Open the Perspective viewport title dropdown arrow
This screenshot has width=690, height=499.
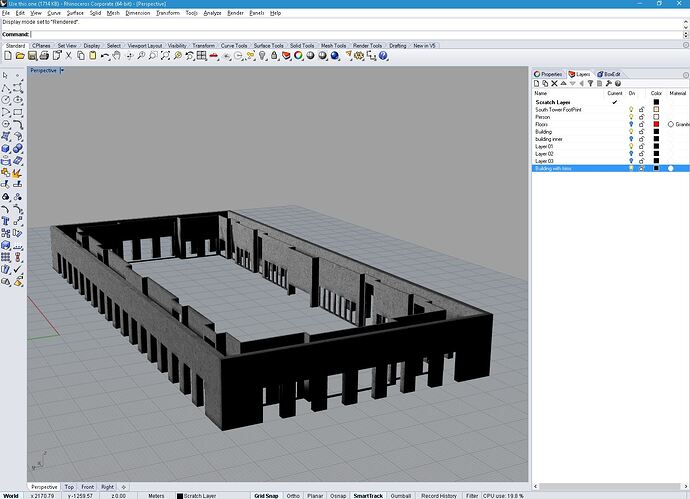(x=62, y=70)
